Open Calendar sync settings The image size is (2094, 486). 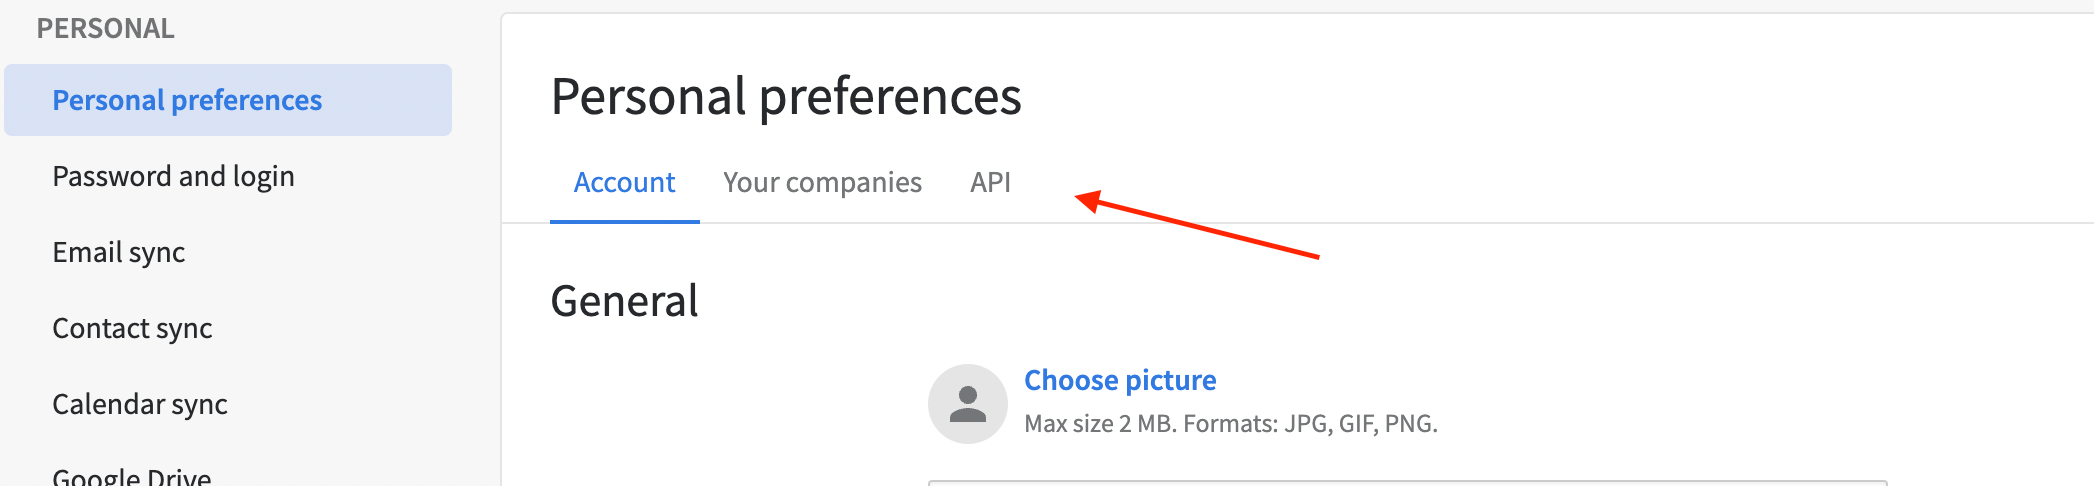coord(140,404)
